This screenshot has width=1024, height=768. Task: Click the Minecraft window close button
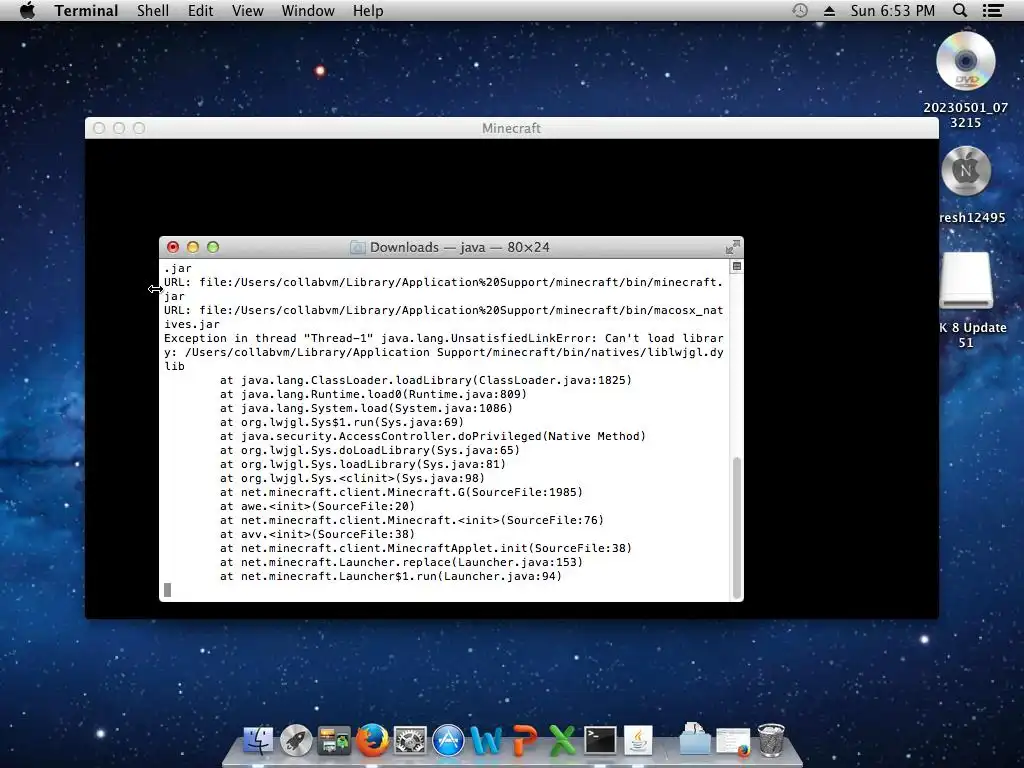[x=99, y=128]
